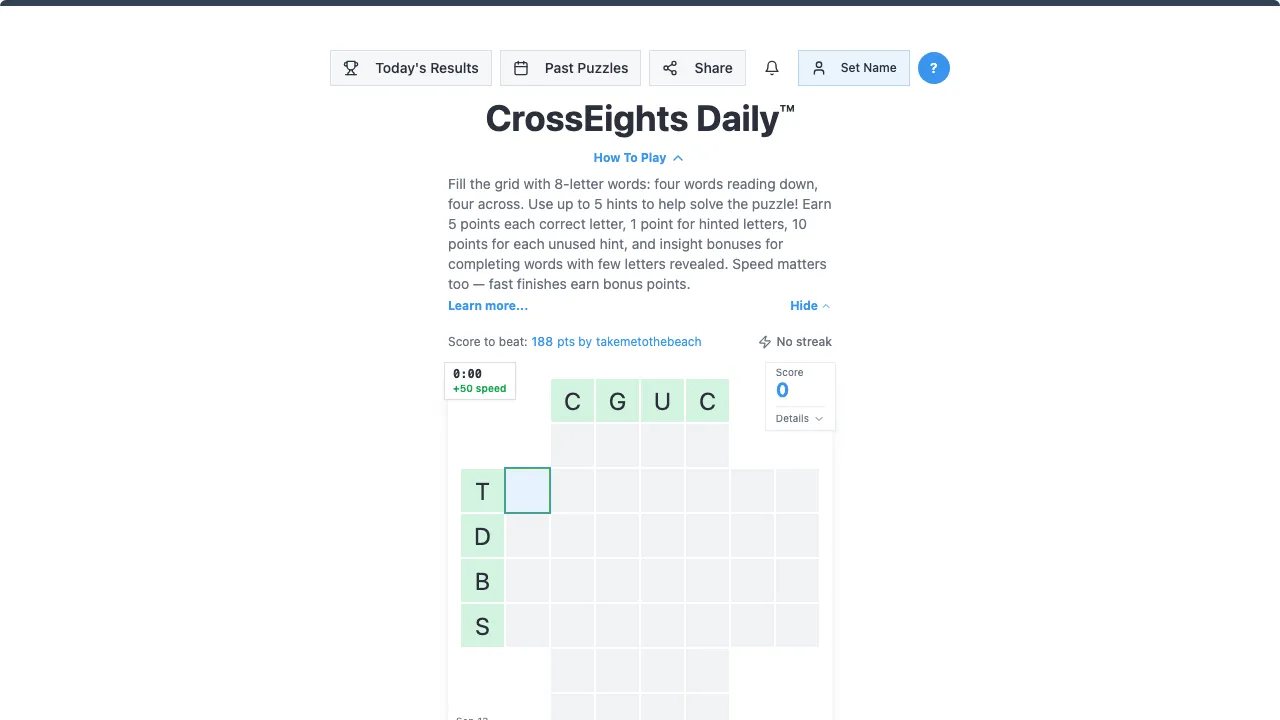Click the trophy icon in Today's Results
Screen dimensions: 1280x720
[x=351, y=68]
